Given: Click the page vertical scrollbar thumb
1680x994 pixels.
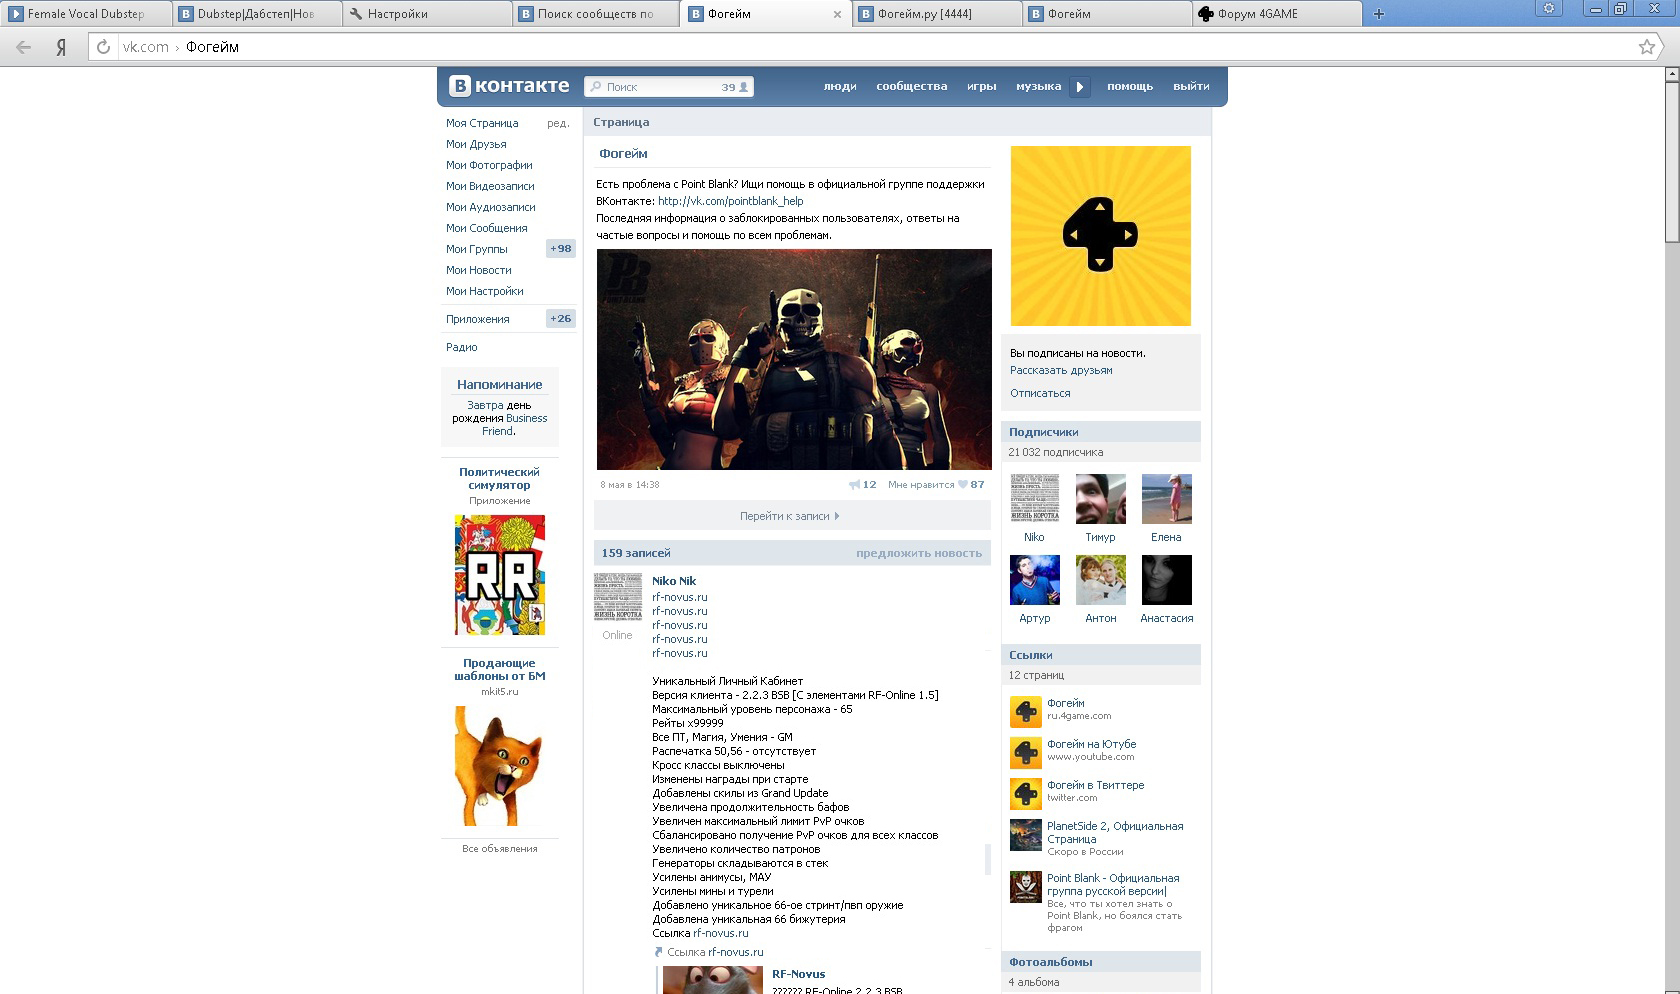Looking at the screenshot, I should click(1672, 160).
